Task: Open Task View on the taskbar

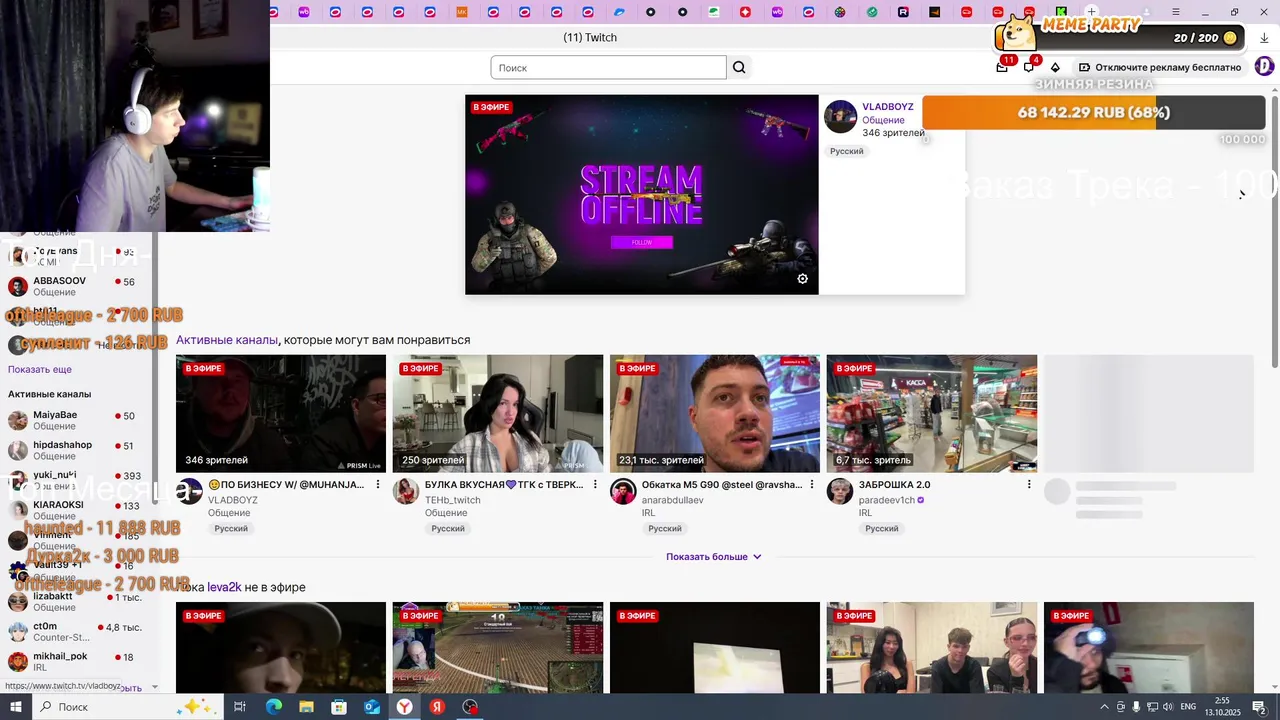Action: (240, 707)
